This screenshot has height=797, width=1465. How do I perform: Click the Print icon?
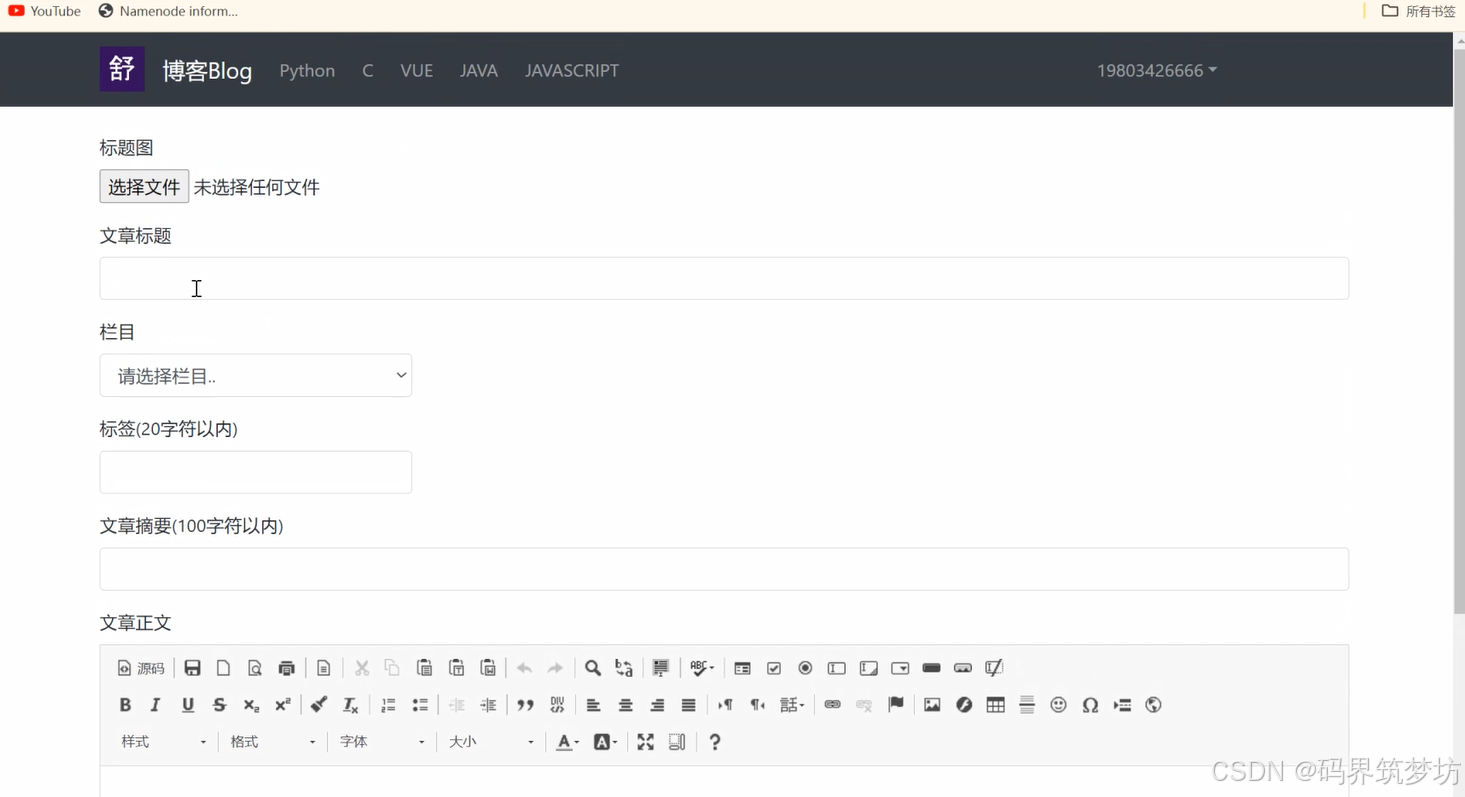pos(287,668)
